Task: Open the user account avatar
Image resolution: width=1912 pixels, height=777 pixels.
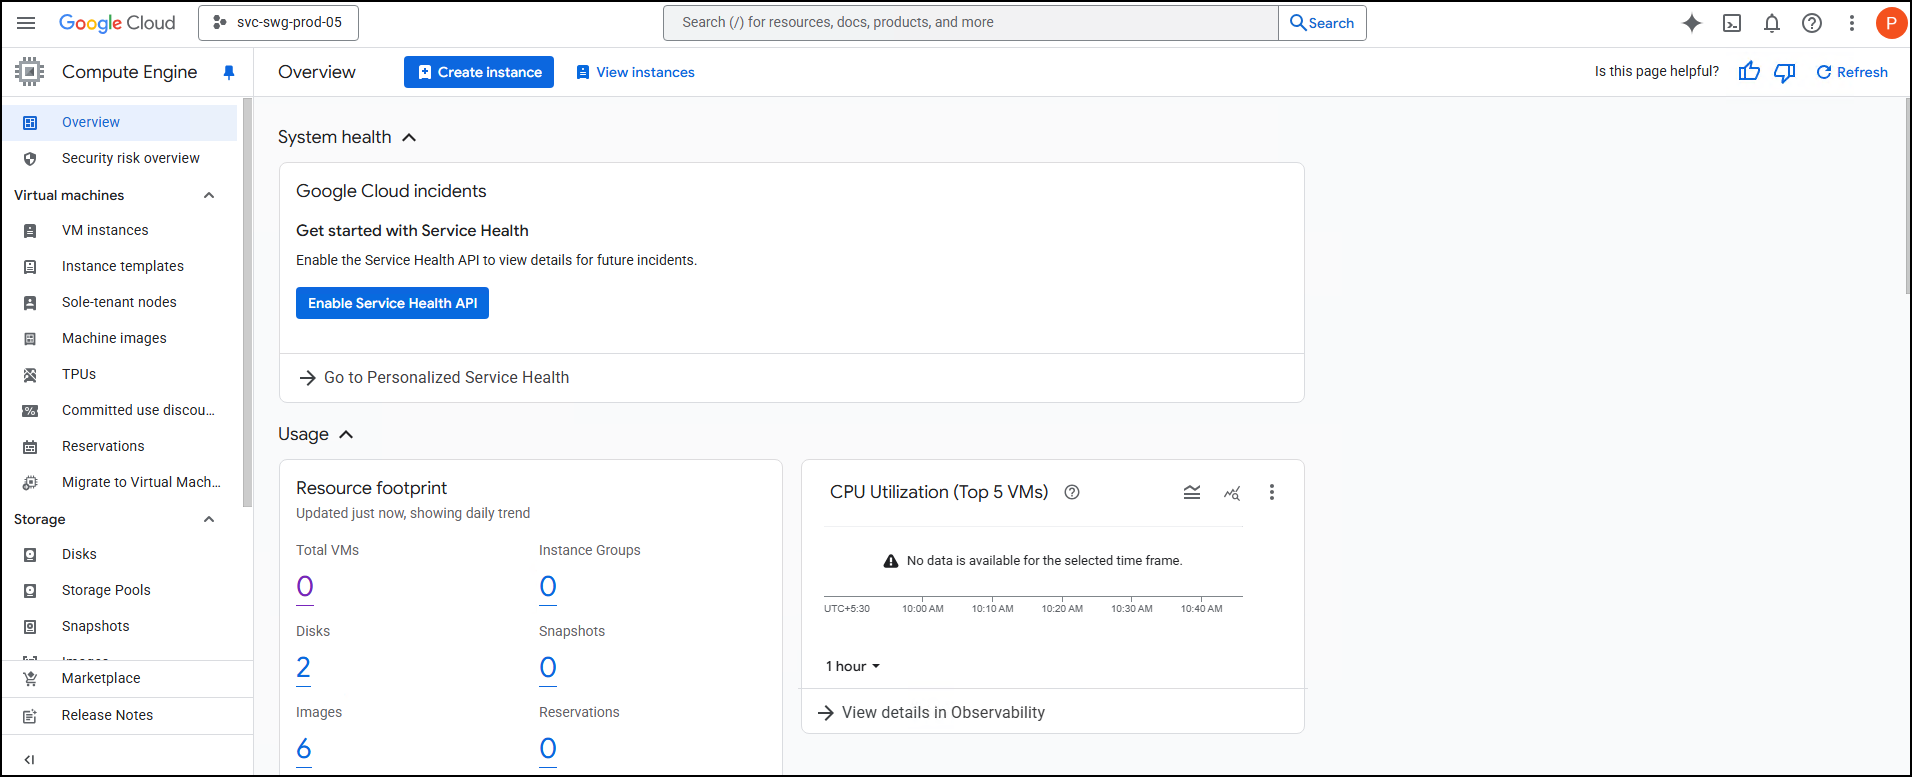Action: [x=1891, y=23]
